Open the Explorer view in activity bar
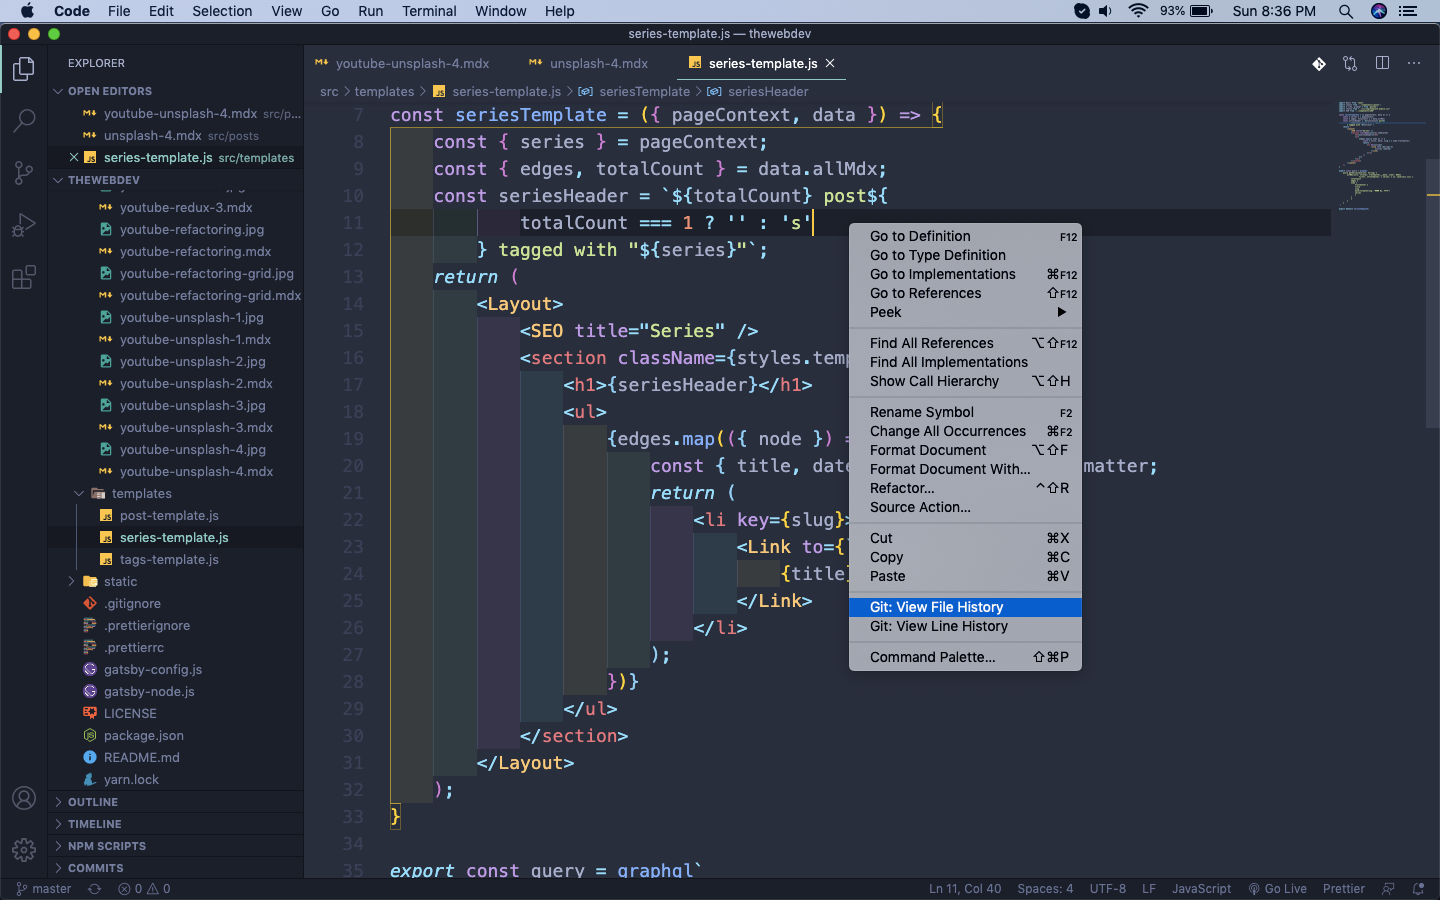 [24, 69]
